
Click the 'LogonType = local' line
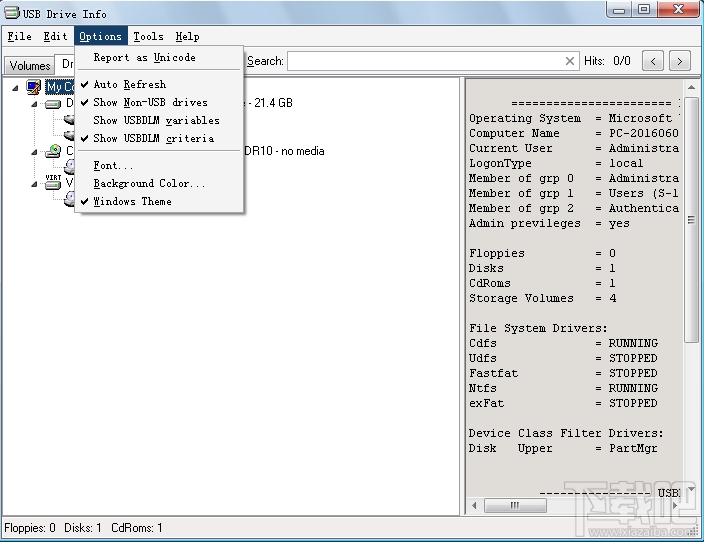tap(556, 163)
